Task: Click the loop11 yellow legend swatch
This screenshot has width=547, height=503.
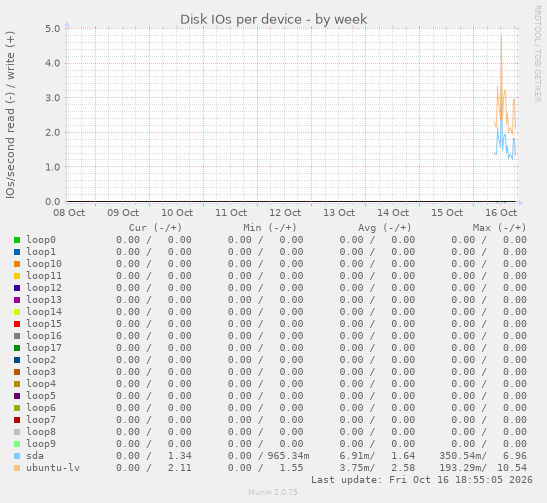Action: 17,276
